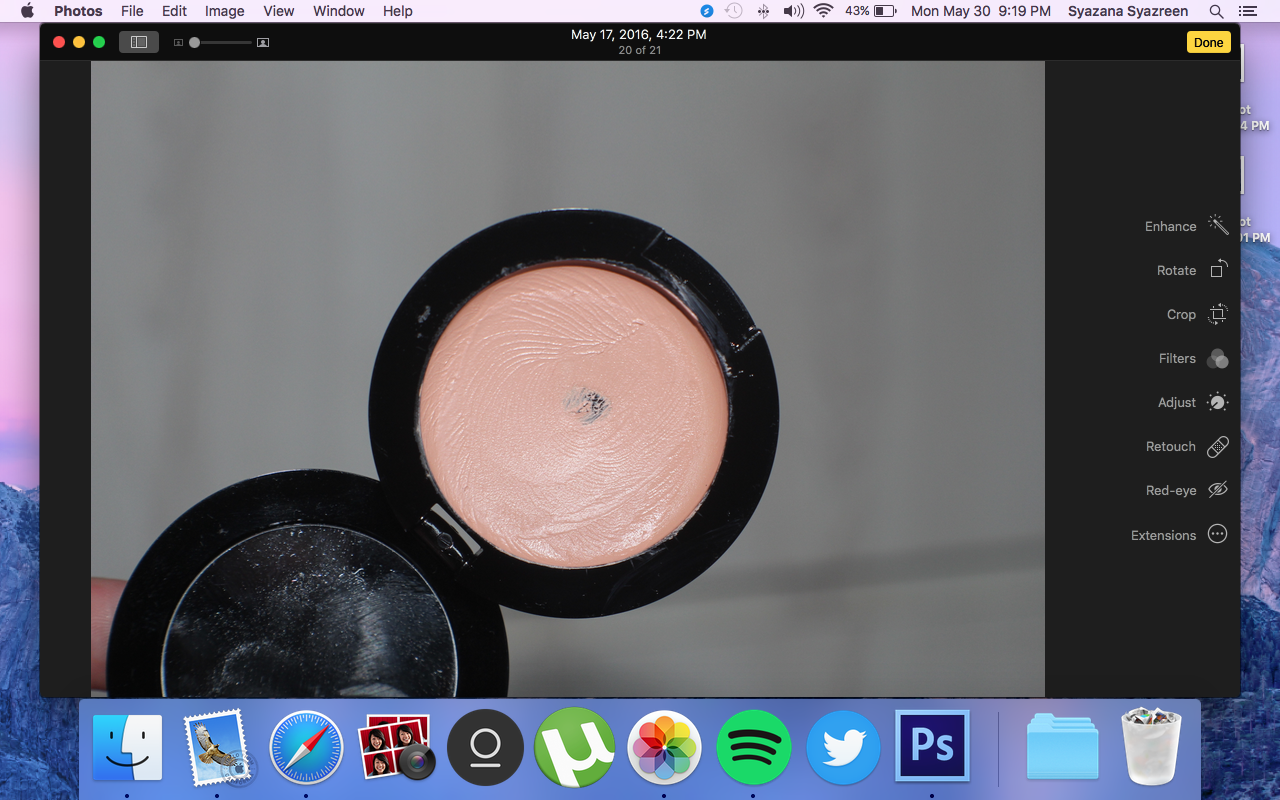Open Twitter from the Dock
This screenshot has height=800, width=1280.
pos(843,748)
